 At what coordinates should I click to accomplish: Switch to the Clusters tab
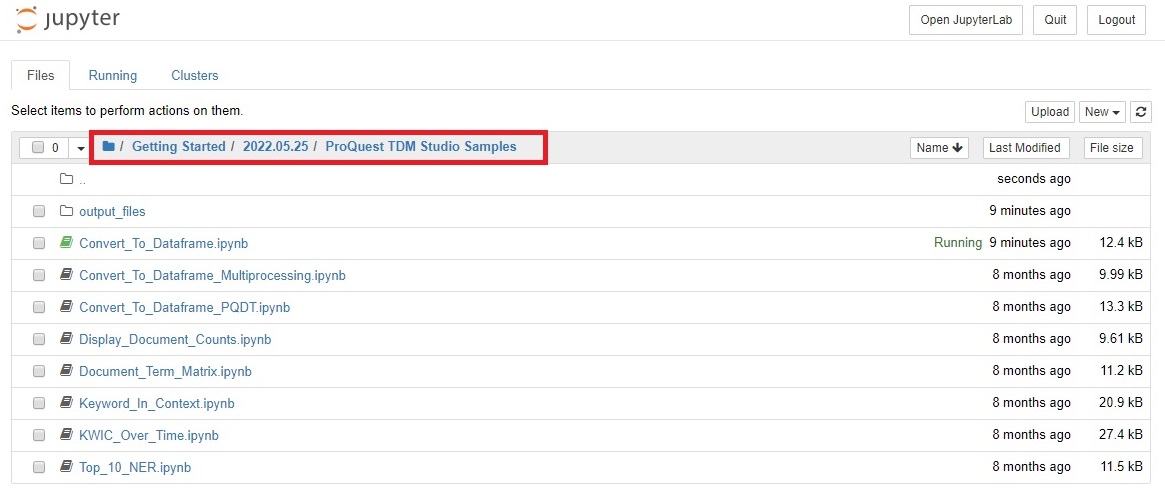195,75
